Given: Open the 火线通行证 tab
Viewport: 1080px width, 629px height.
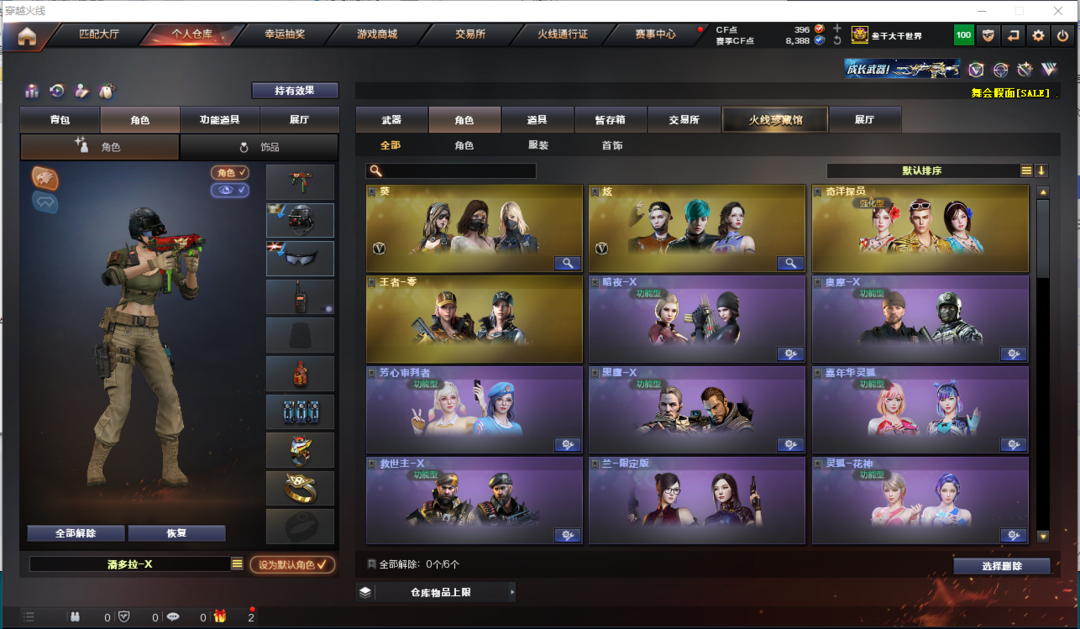Looking at the screenshot, I should 562,34.
